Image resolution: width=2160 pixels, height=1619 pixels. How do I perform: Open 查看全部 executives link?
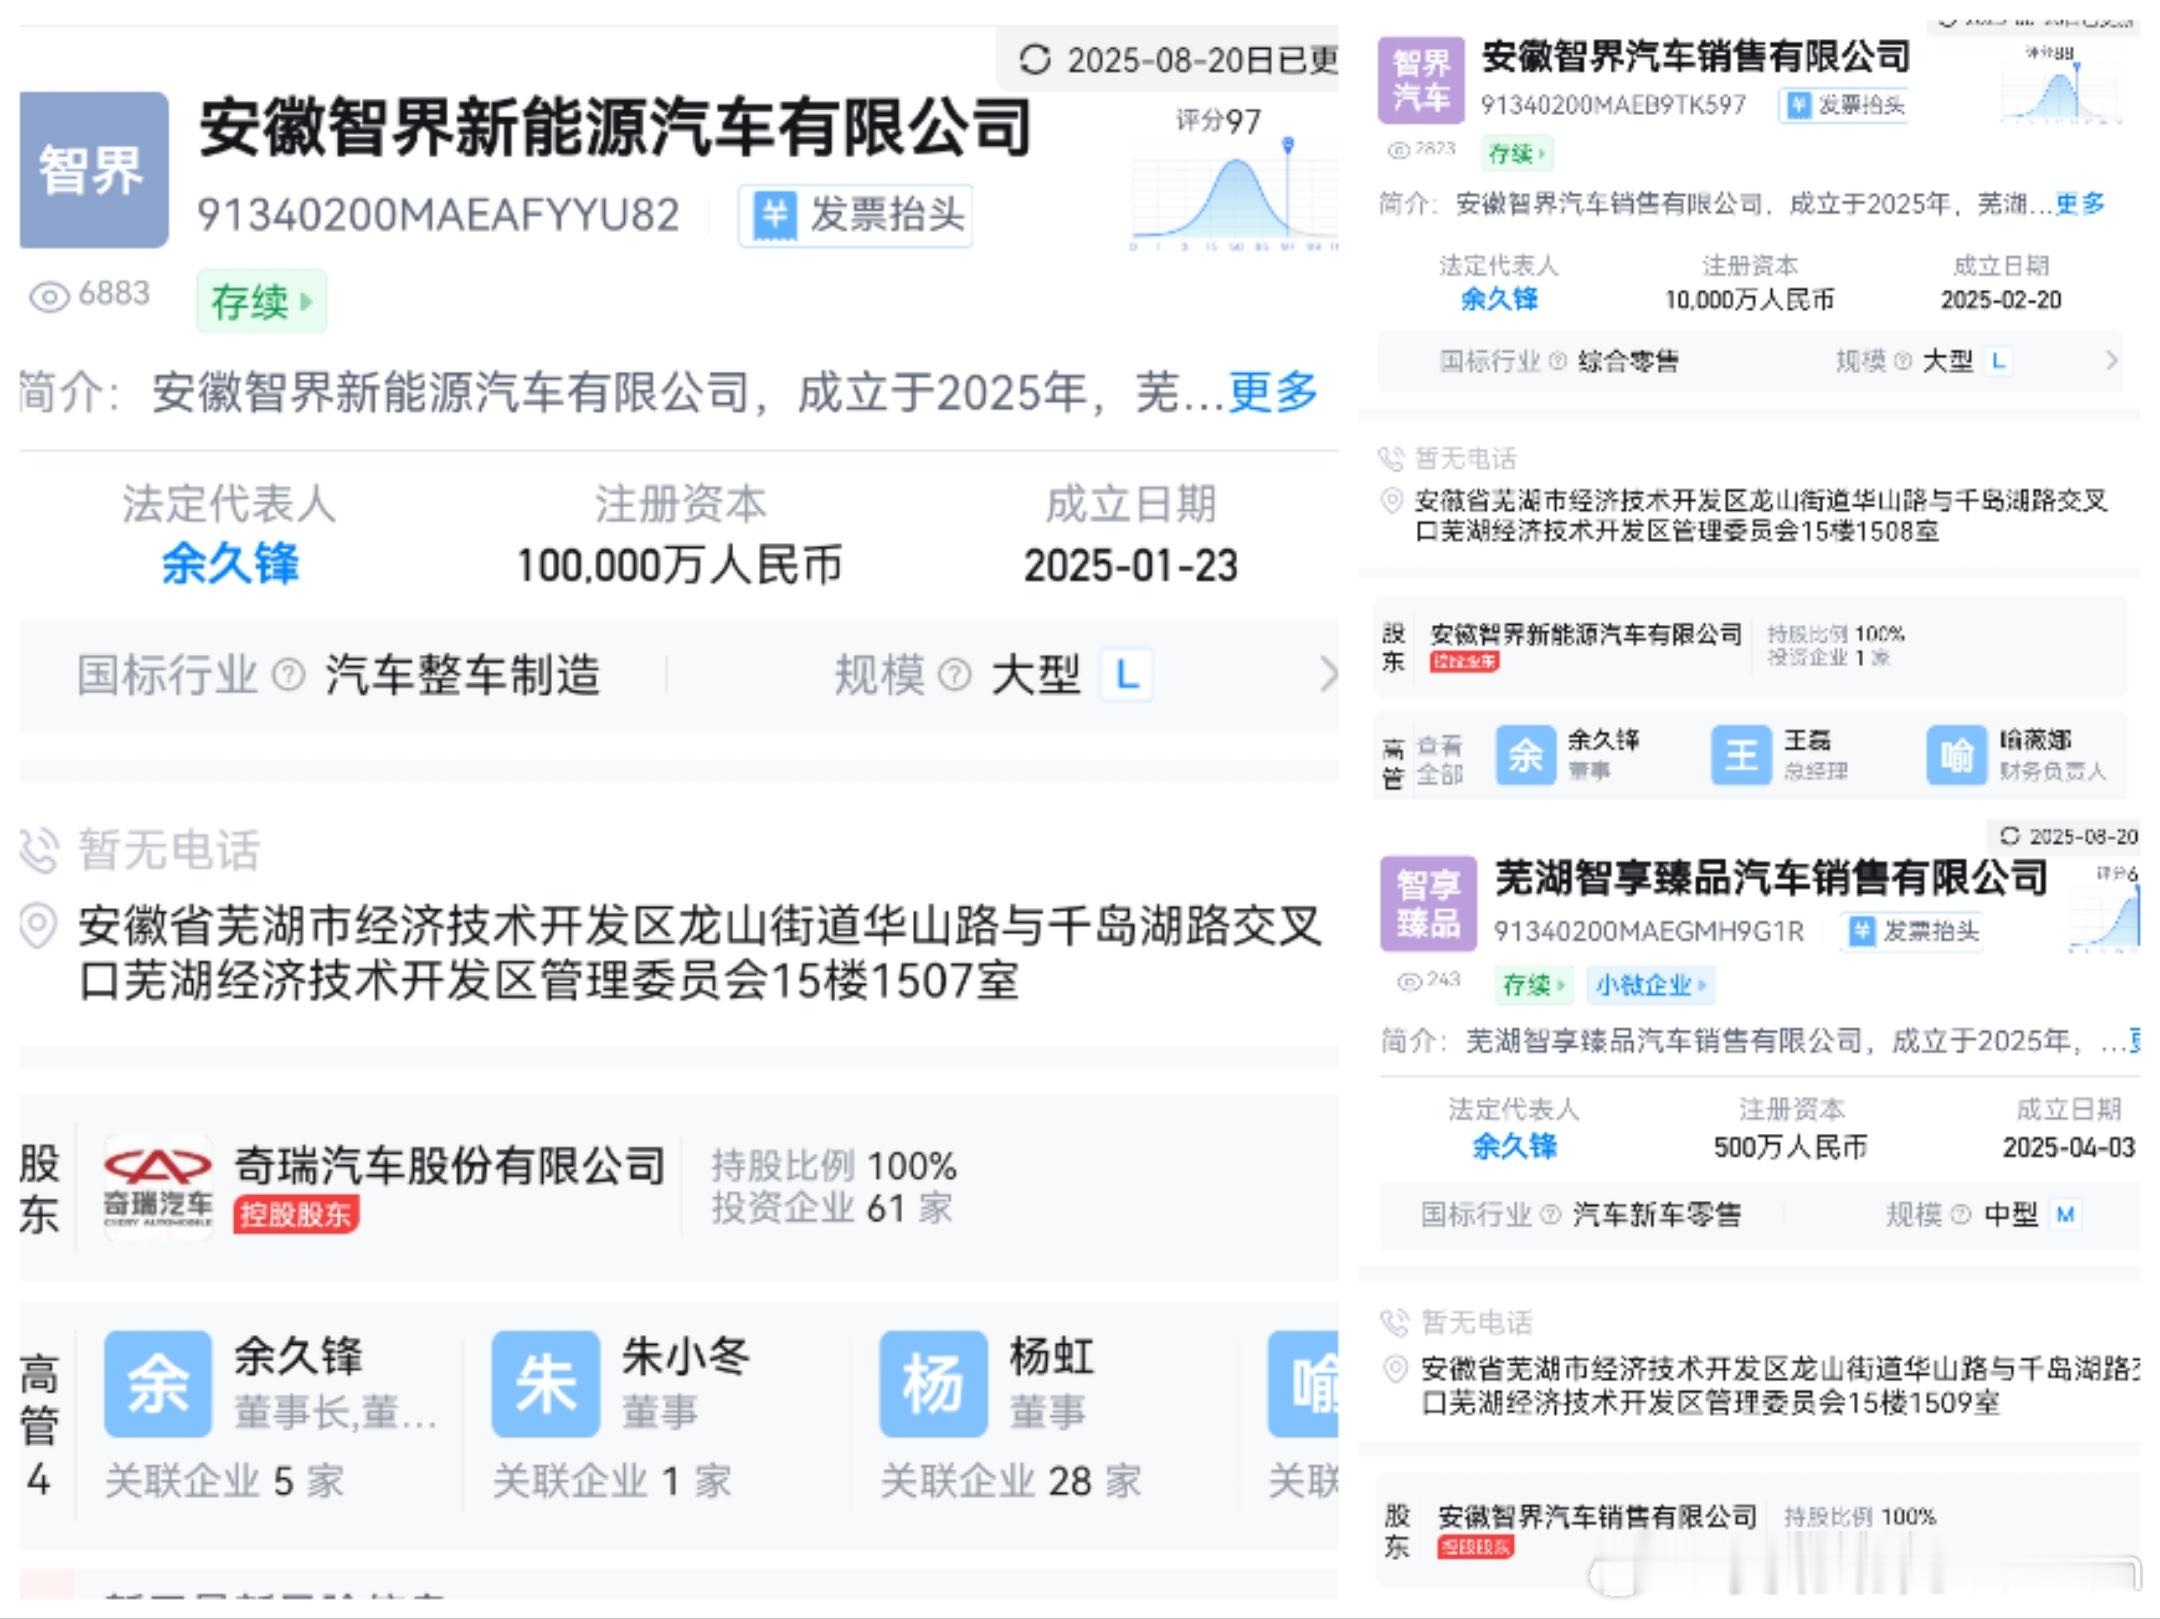tap(1440, 760)
